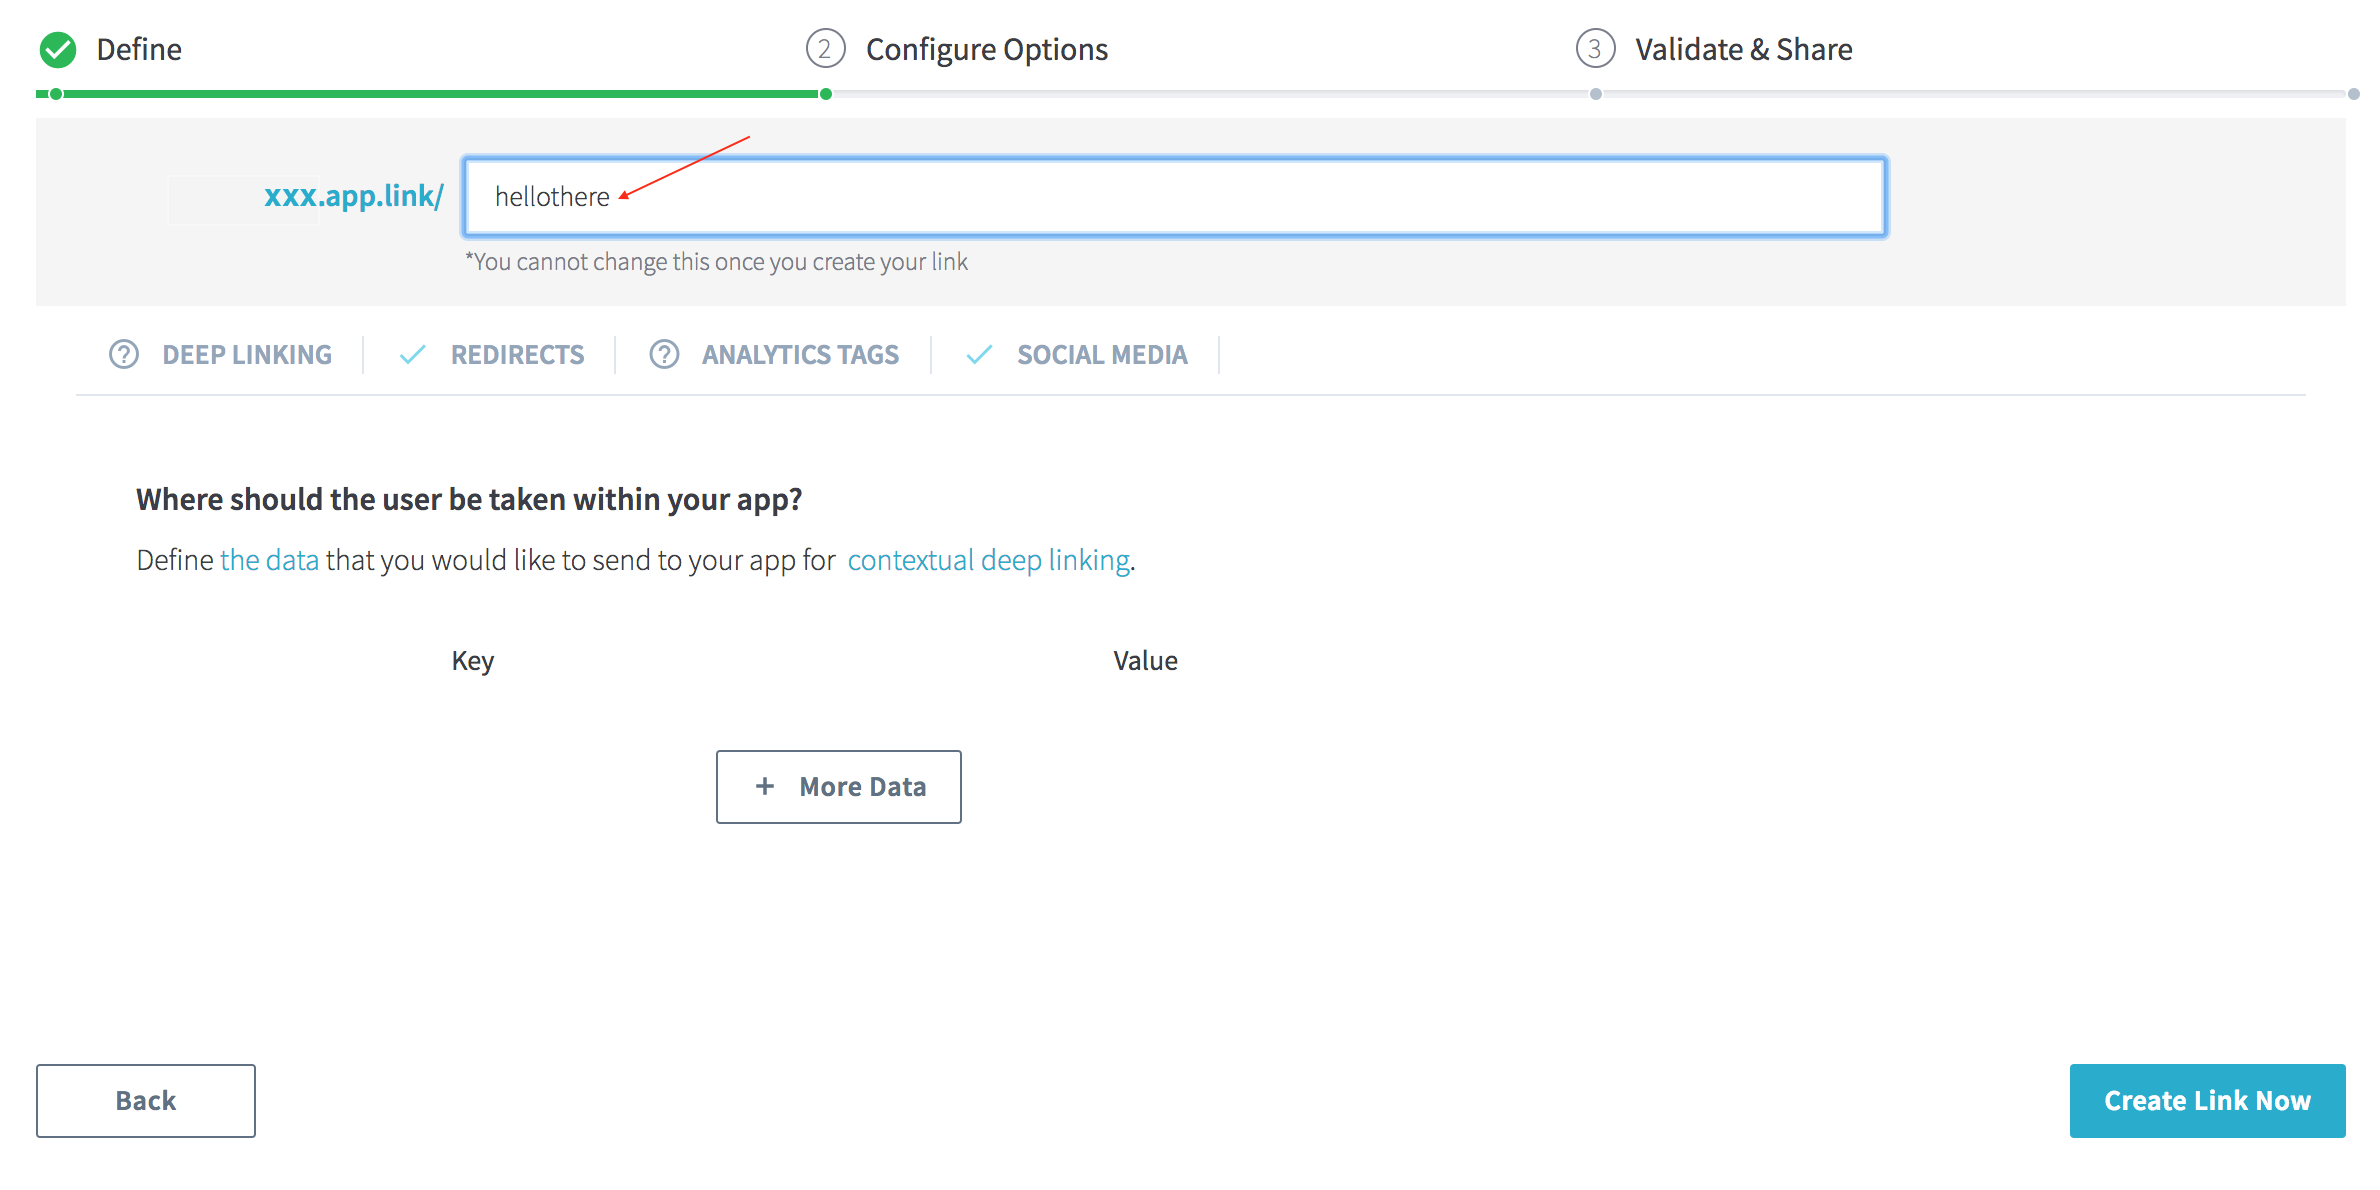Follow the contextual deep linking link
Image resolution: width=2380 pixels, height=1190 pixels.
pyautogui.click(x=988, y=560)
